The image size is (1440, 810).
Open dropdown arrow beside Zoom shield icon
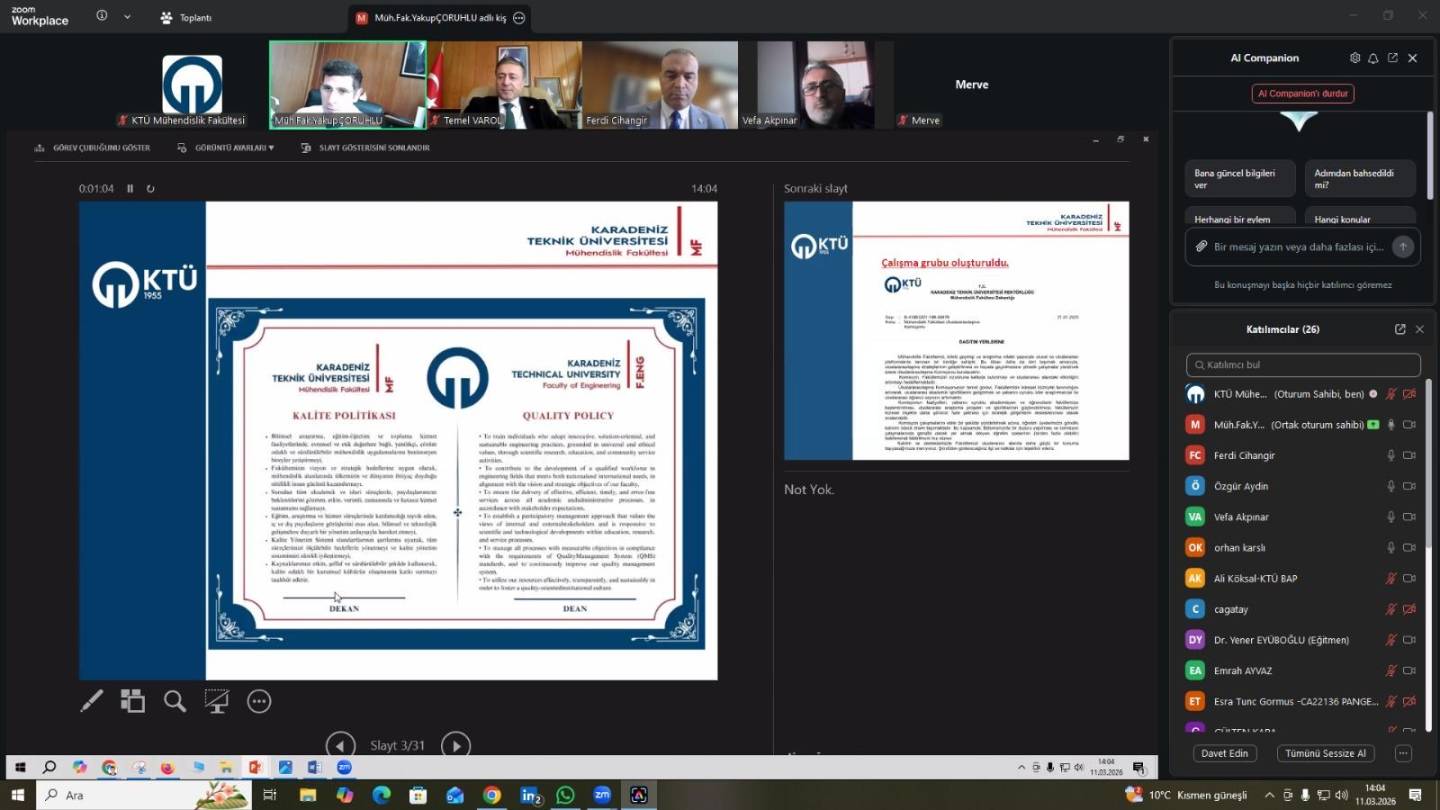127,17
